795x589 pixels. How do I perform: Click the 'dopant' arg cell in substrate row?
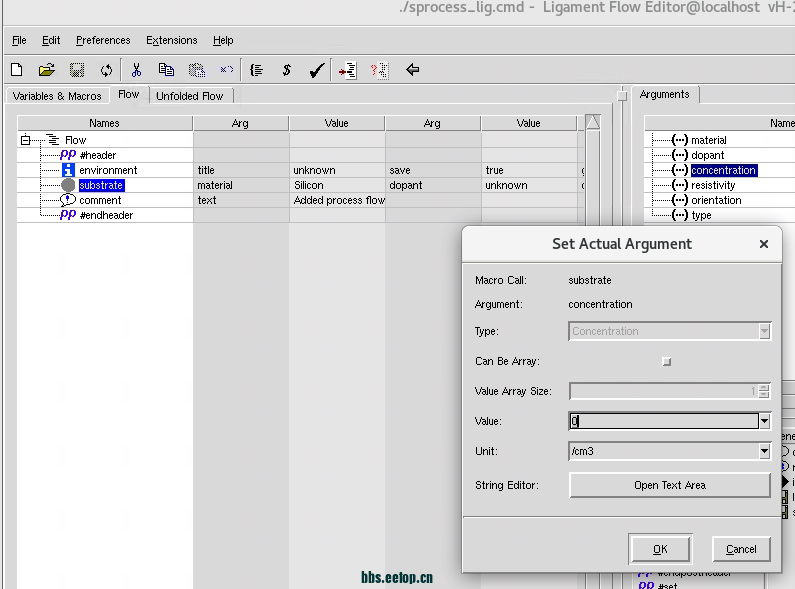coord(433,185)
